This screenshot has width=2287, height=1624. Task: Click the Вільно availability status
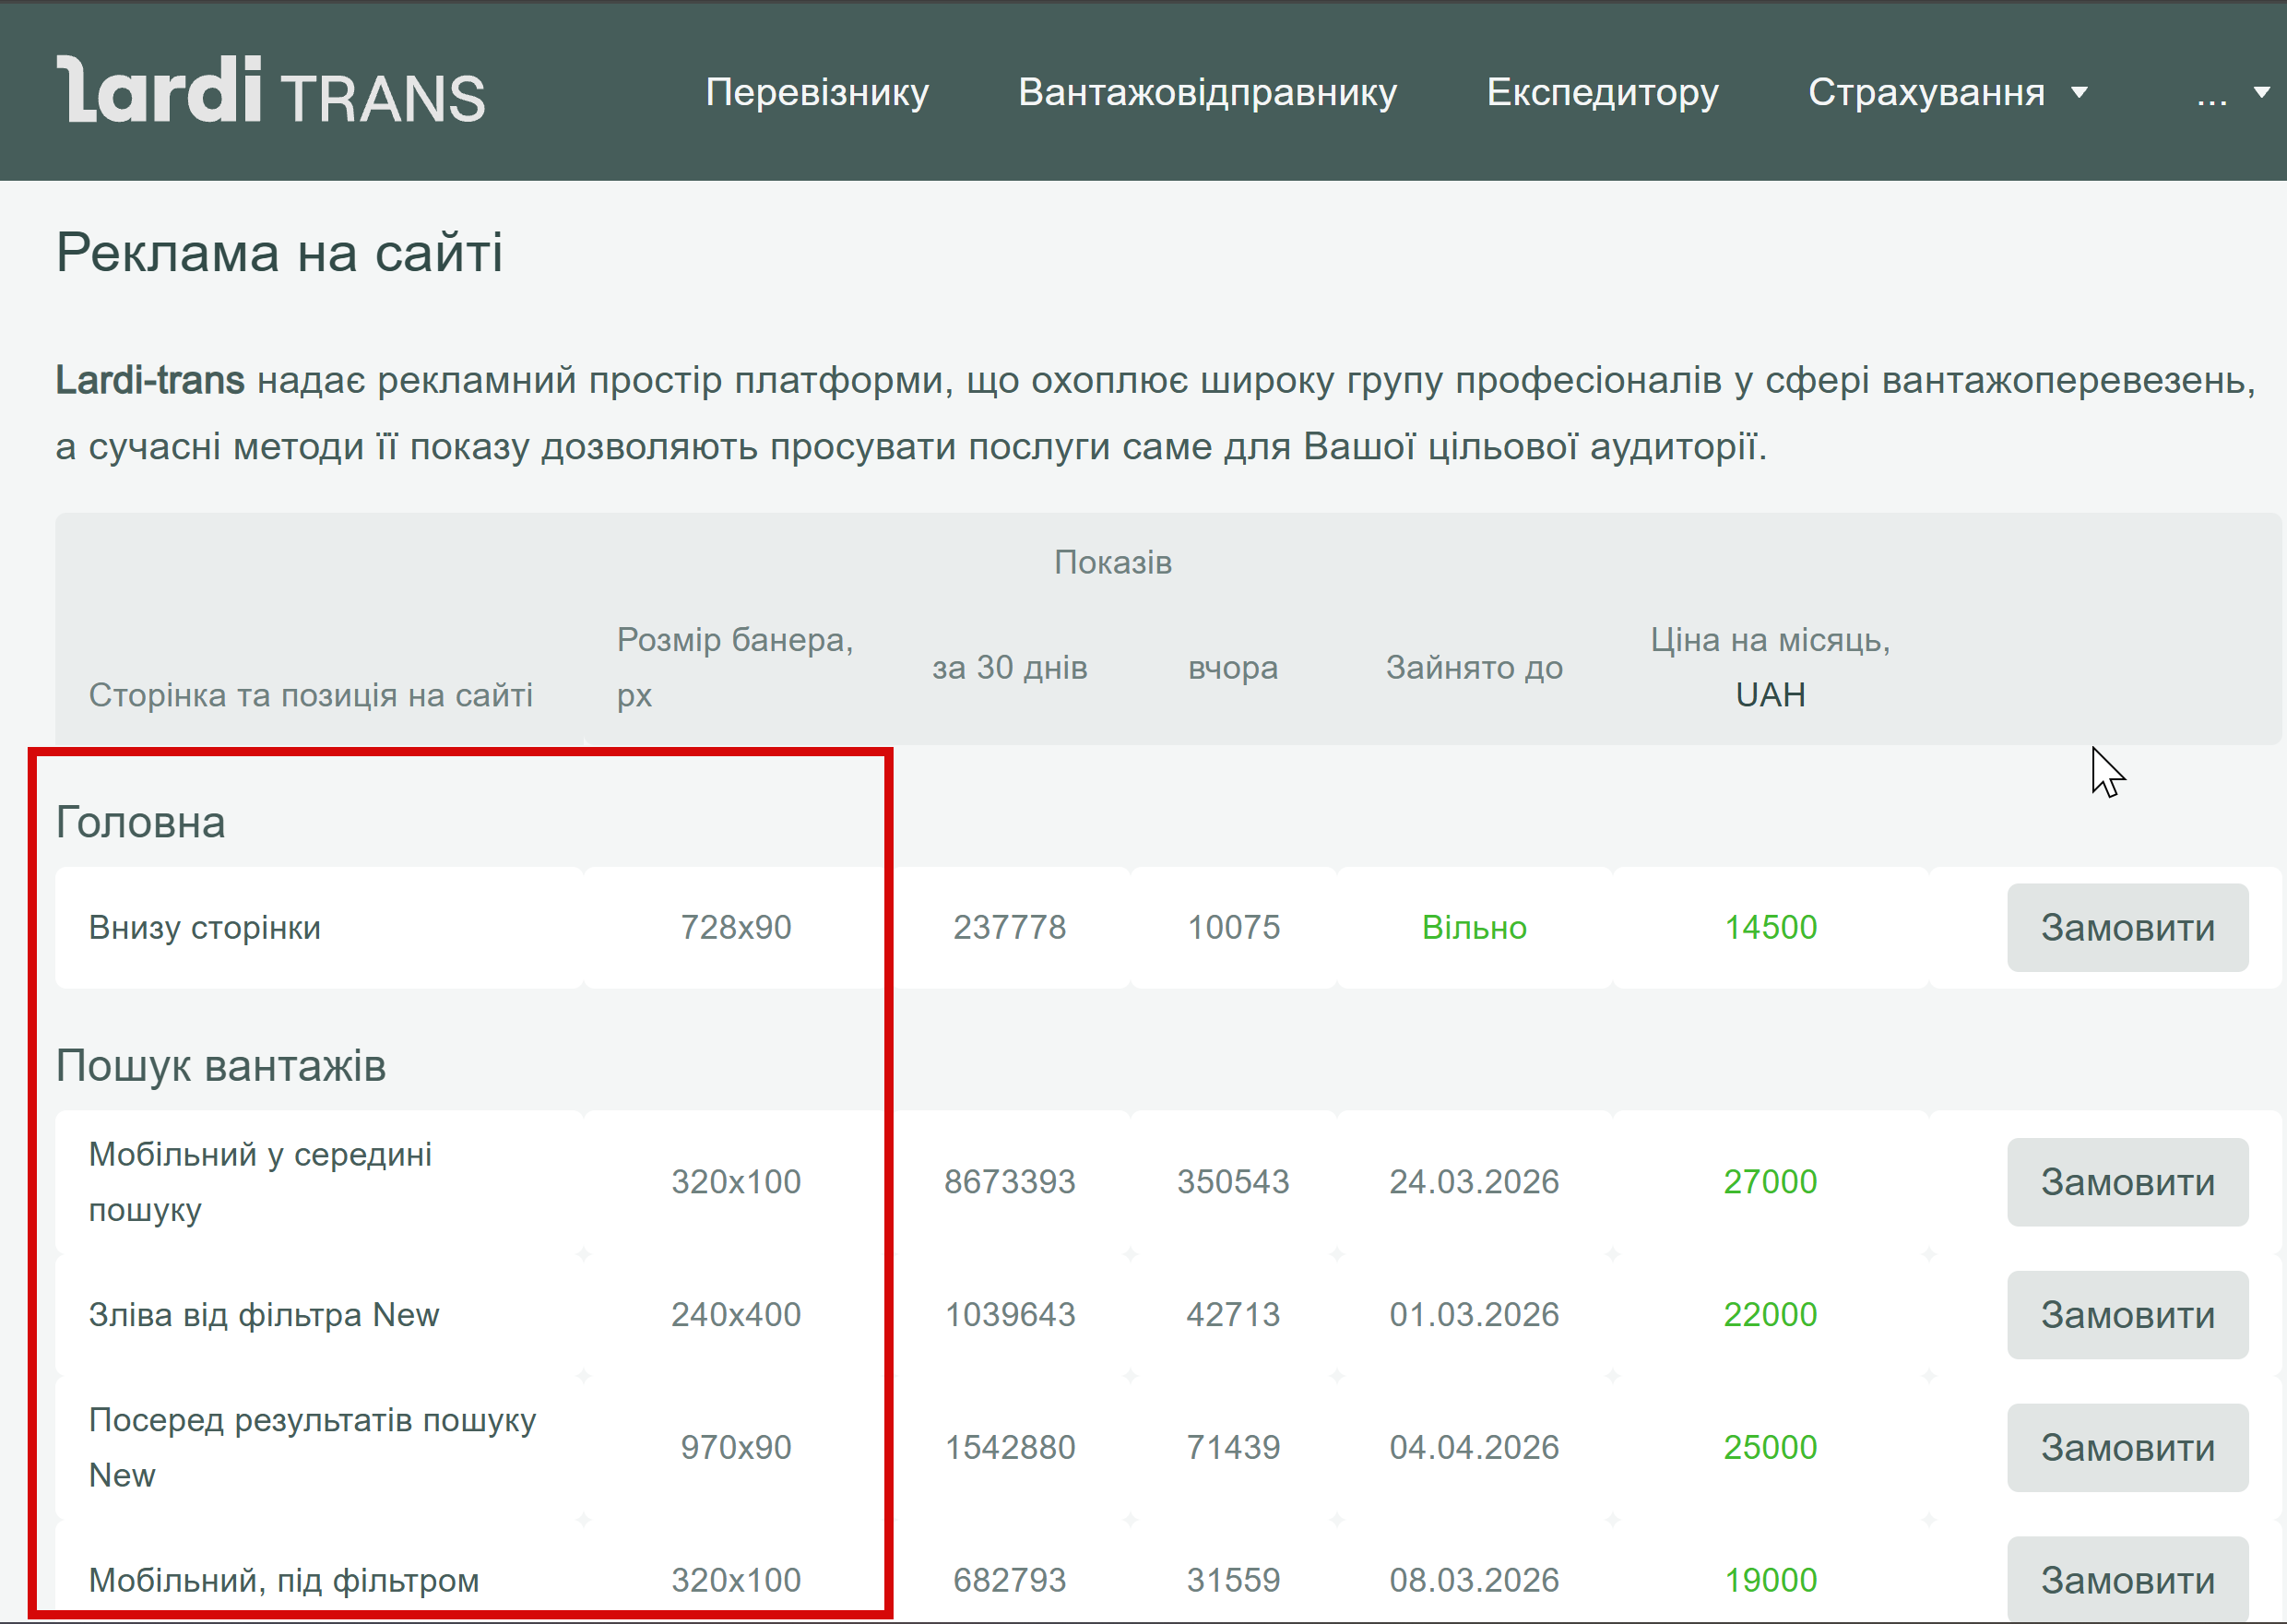pos(1474,928)
